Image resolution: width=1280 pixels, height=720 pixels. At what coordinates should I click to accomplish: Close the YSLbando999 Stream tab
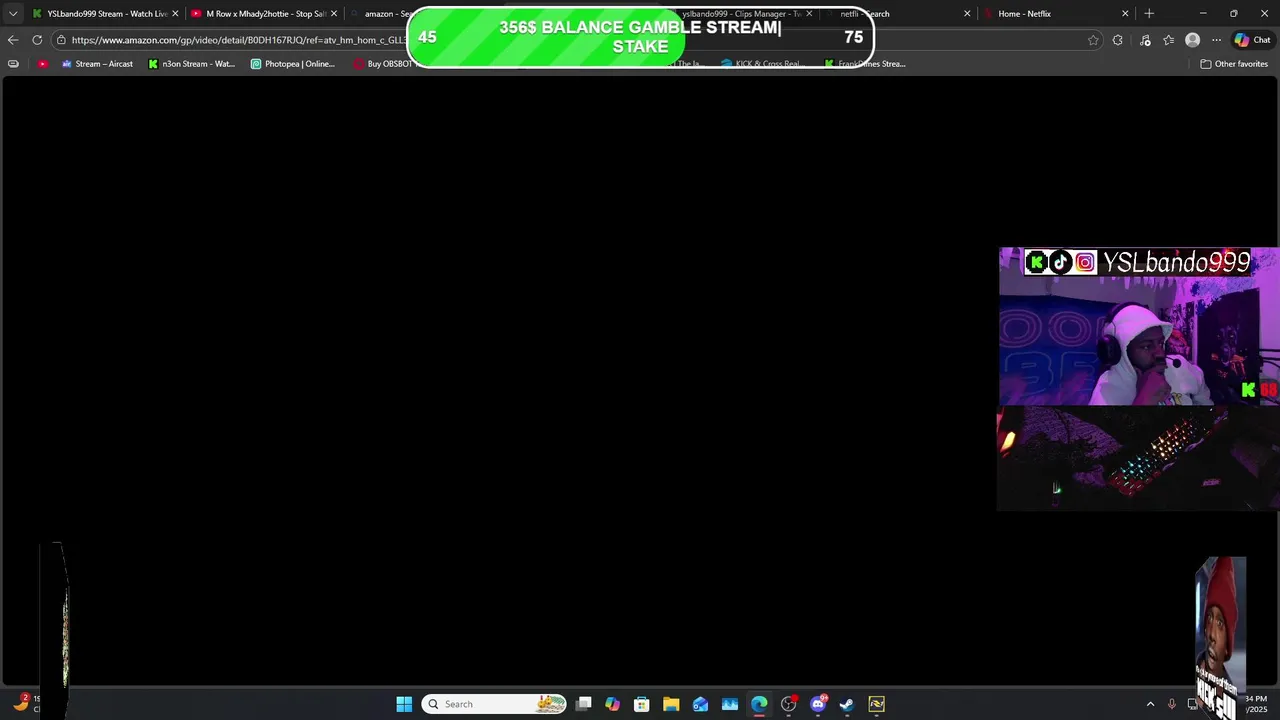tap(175, 14)
